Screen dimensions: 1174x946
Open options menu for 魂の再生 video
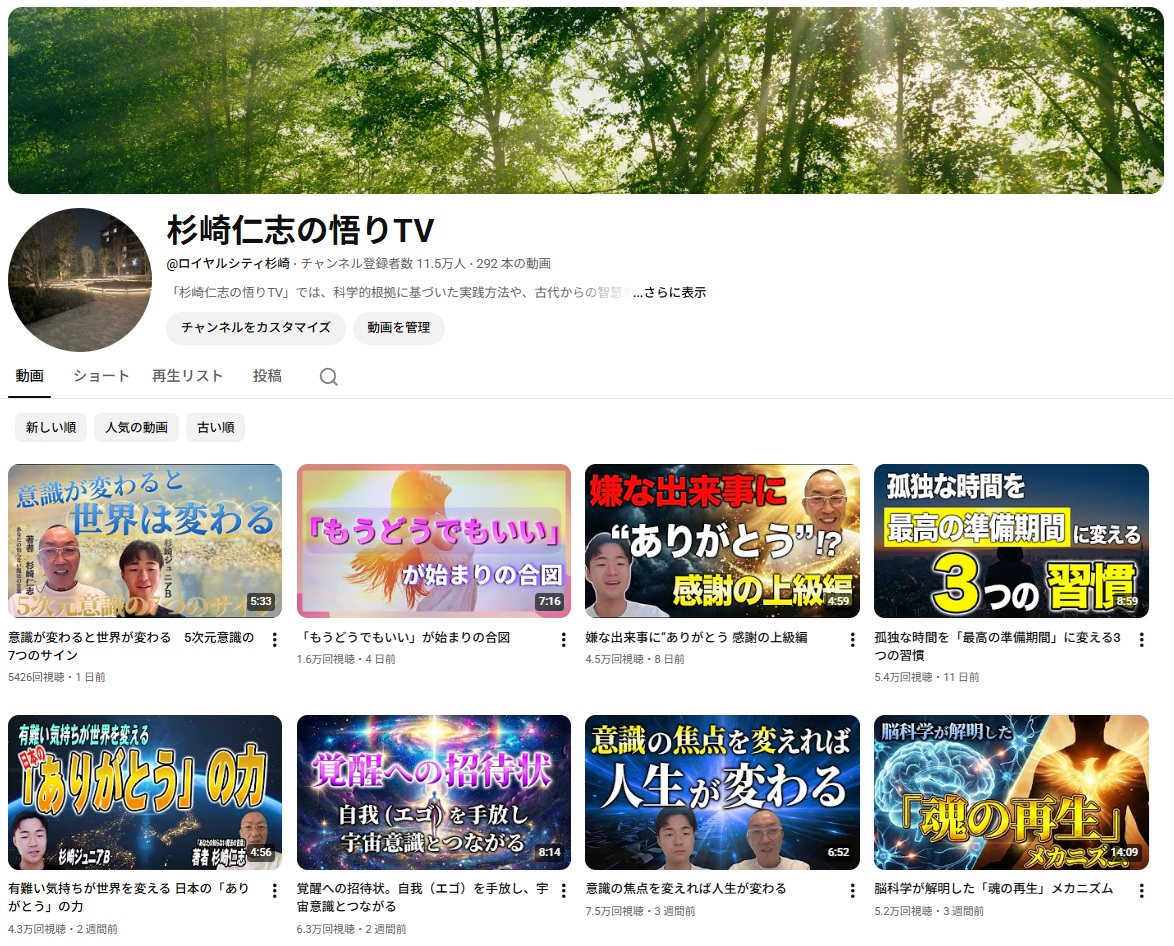point(1143,891)
